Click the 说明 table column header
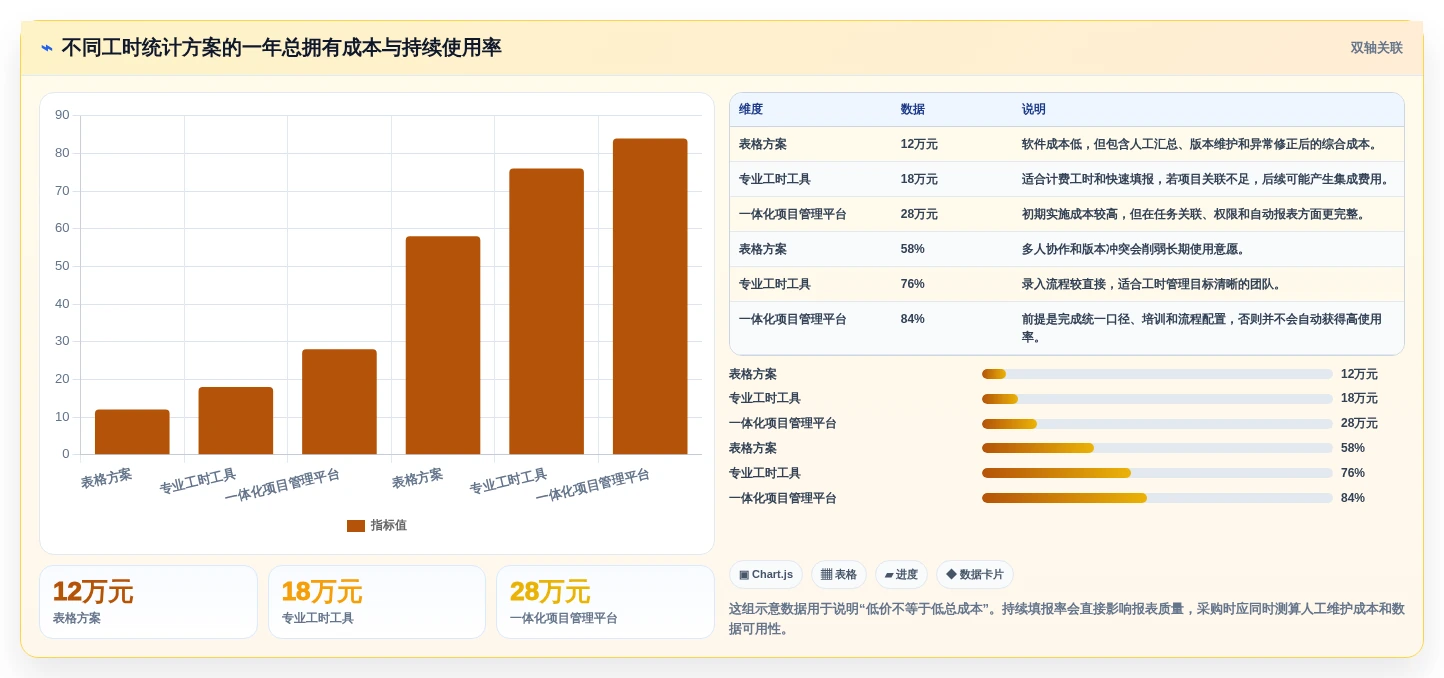This screenshot has height=678, width=1444. pos(1034,110)
